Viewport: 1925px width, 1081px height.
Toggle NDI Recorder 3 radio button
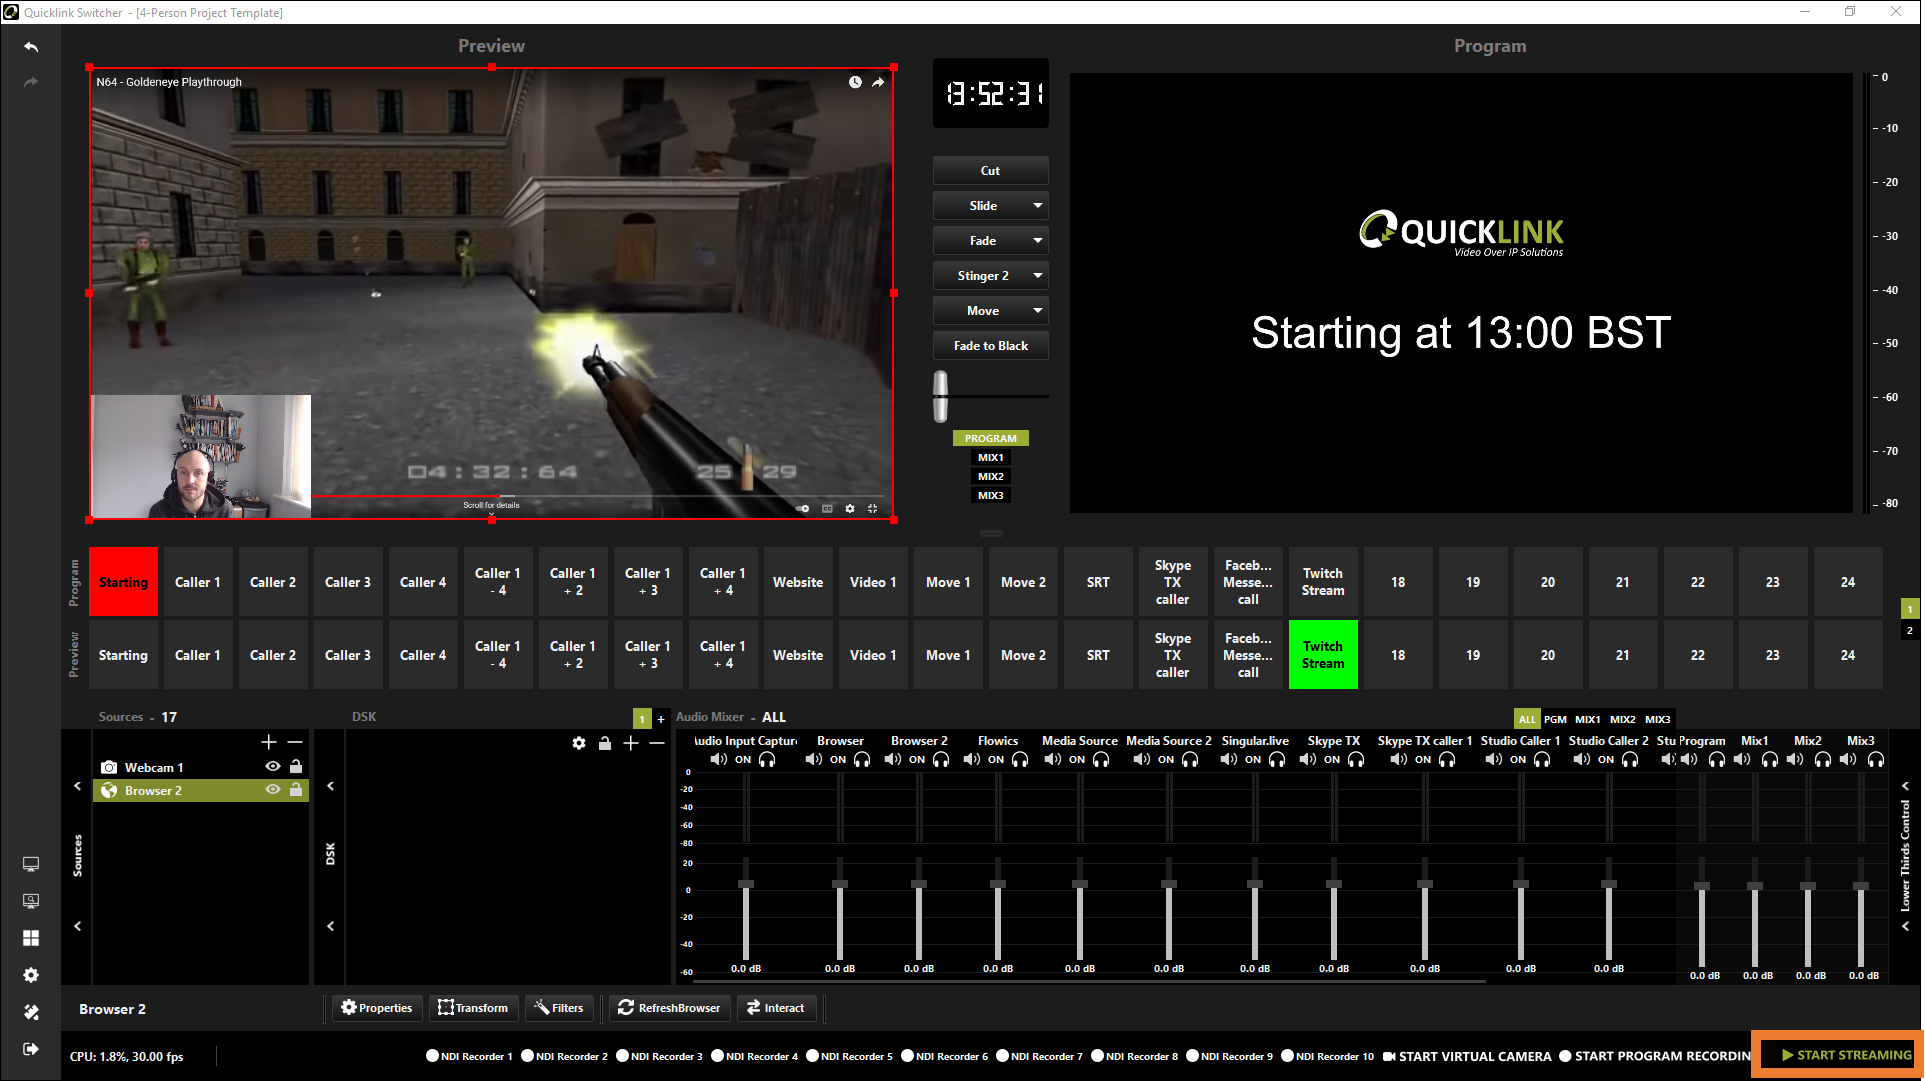(622, 1056)
